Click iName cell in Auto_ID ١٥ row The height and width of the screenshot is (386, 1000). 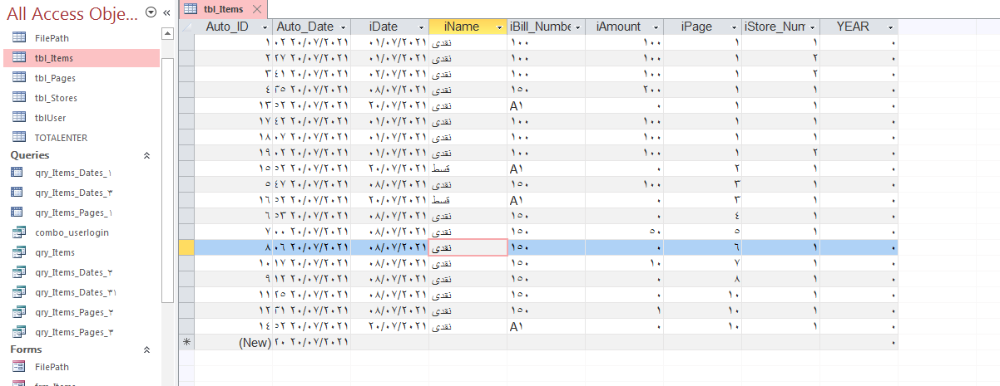pos(468,168)
